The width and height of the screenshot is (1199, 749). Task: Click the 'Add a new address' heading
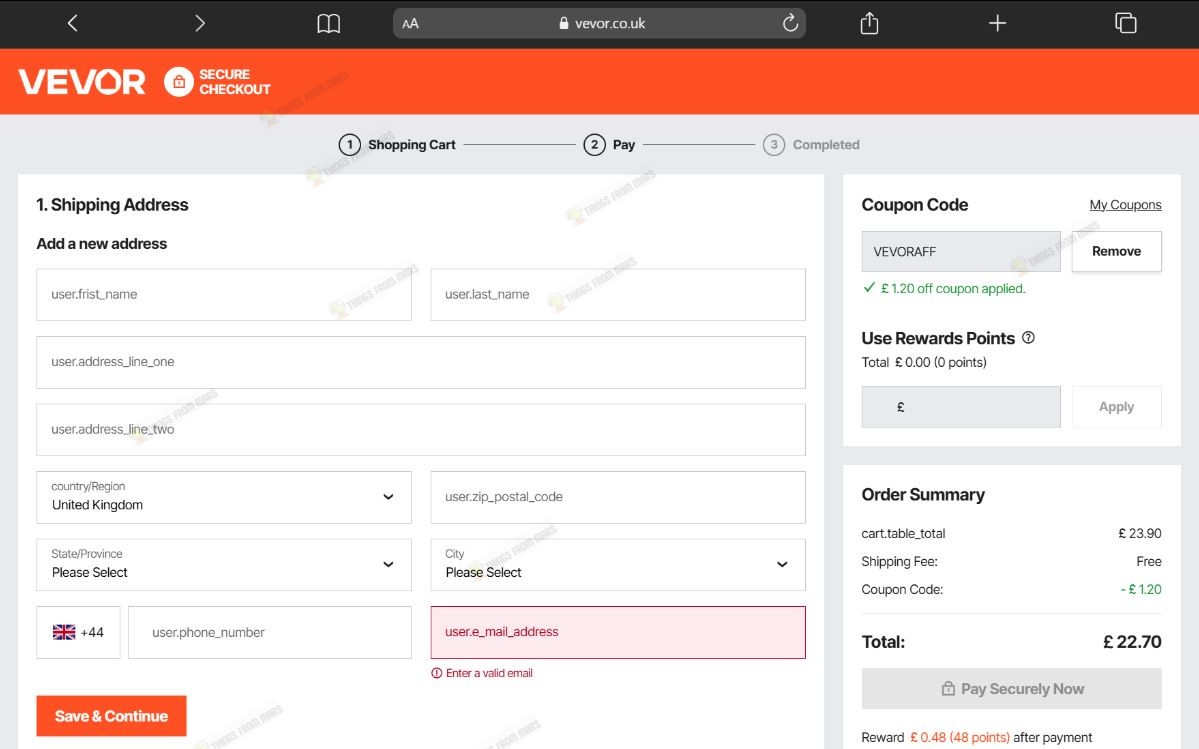(x=102, y=244)
